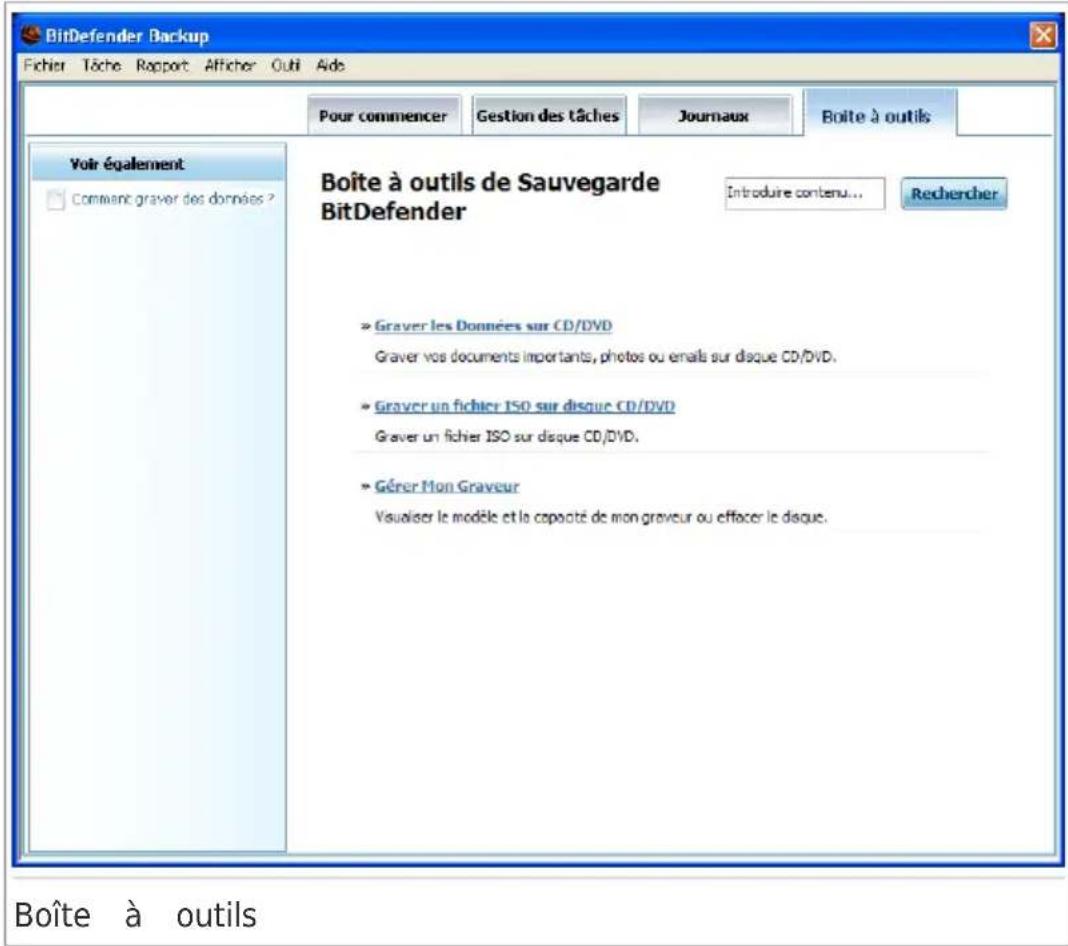Open the Tâche menu

click(x=101, y=65)
